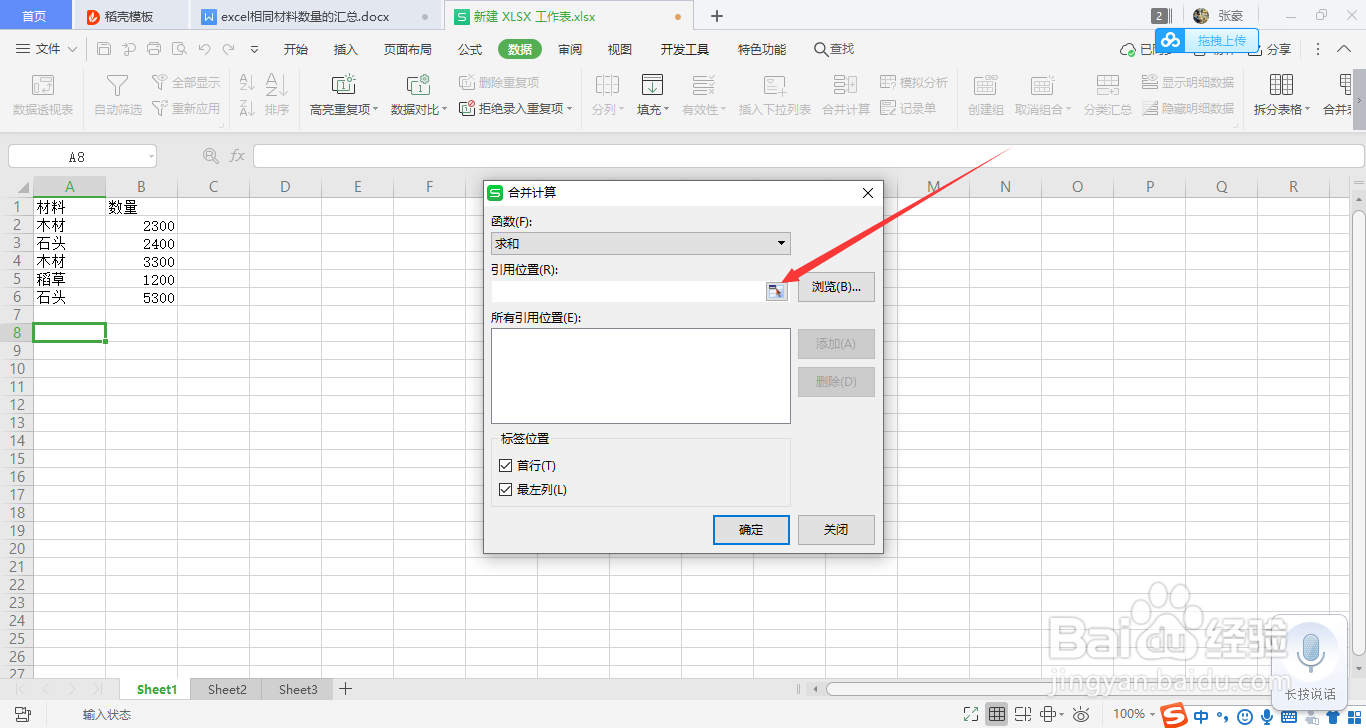The image size is (1366, 728).
Task: Open the Sheet3 worksheet tab
Action: pyautogui.click(x=298, y=689)
